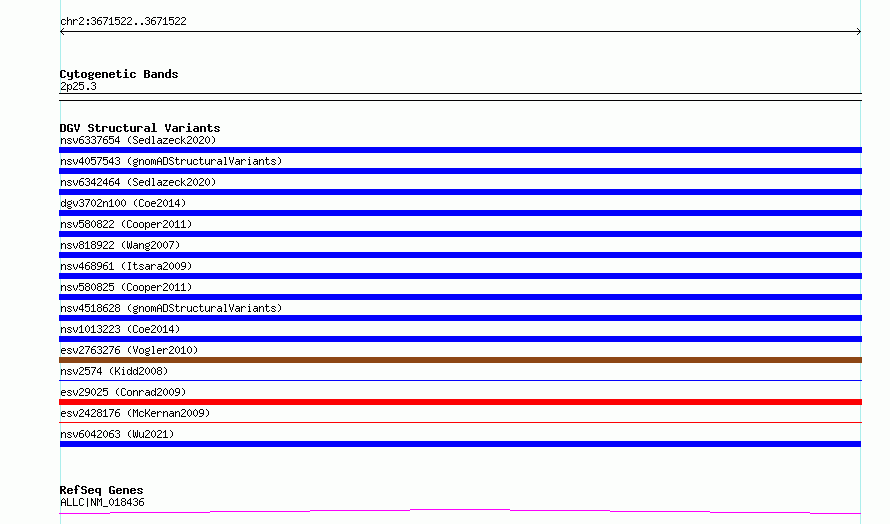Click the chr2:3671522..3671522 coordinate label

pos(123,21)
